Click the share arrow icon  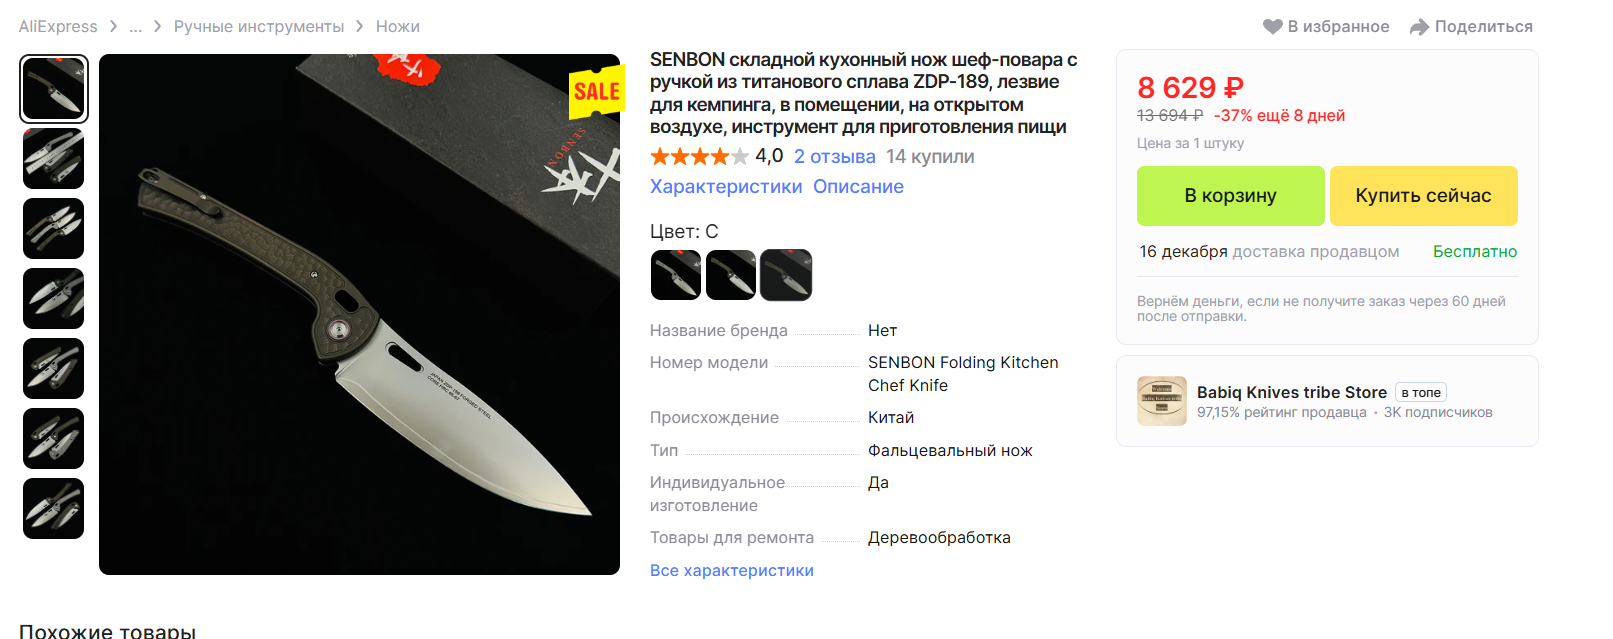[1419, 27]
